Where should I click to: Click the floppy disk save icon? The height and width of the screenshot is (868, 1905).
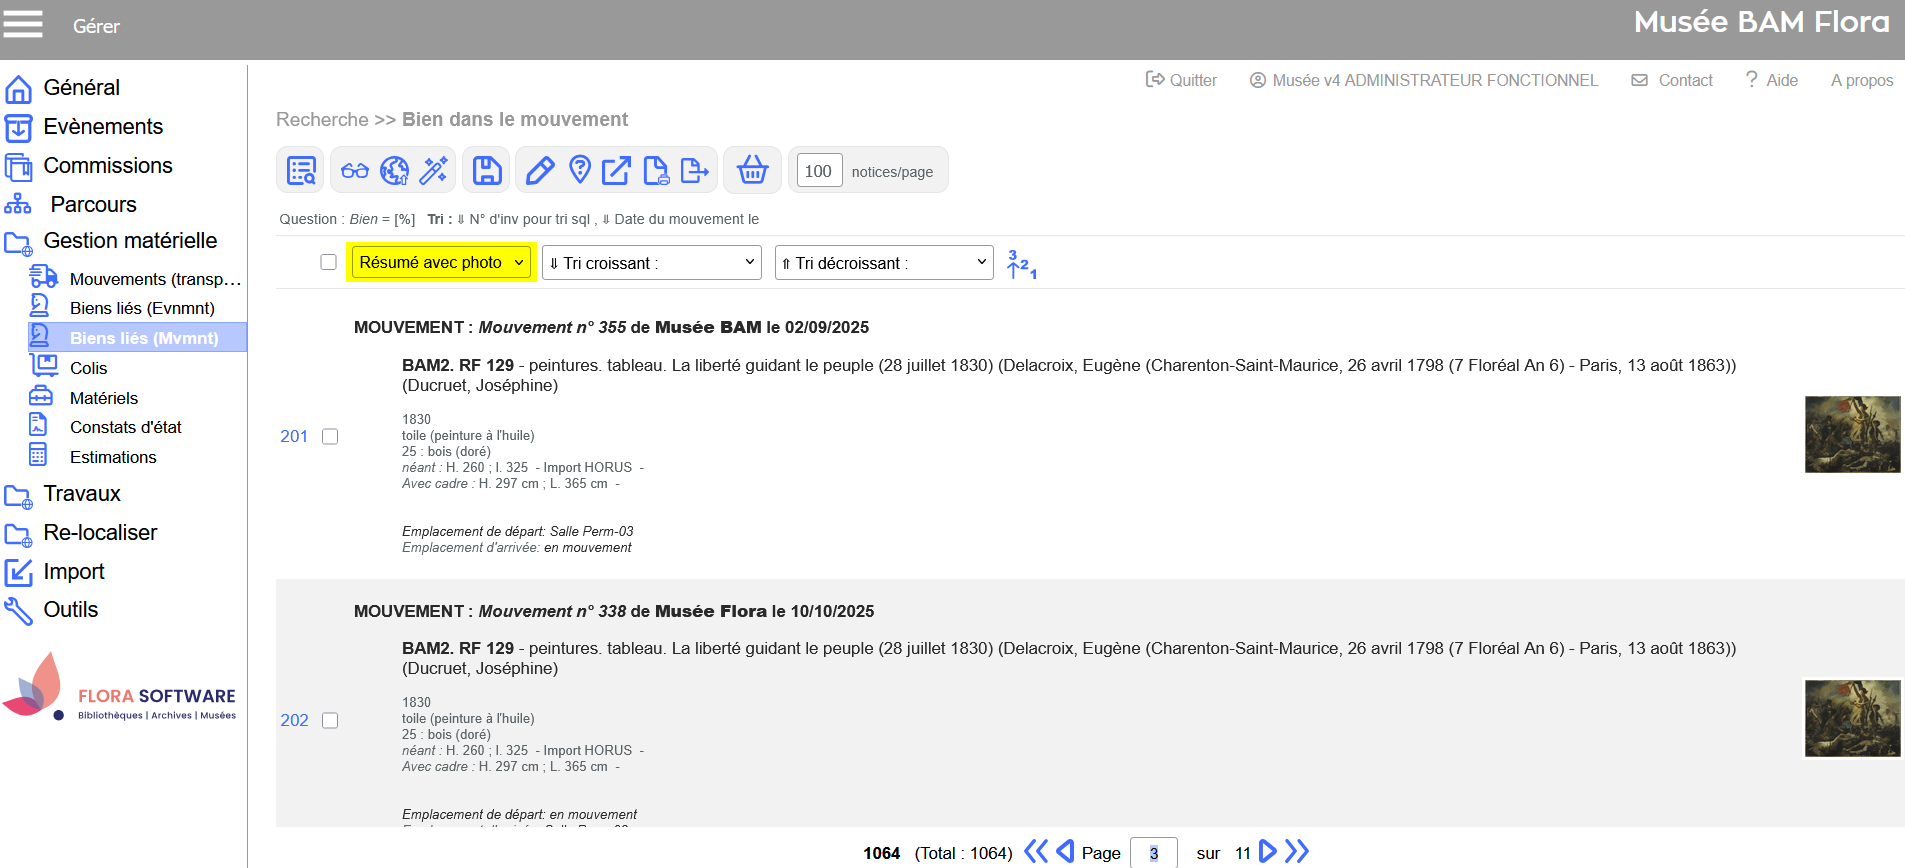[487, 170]
